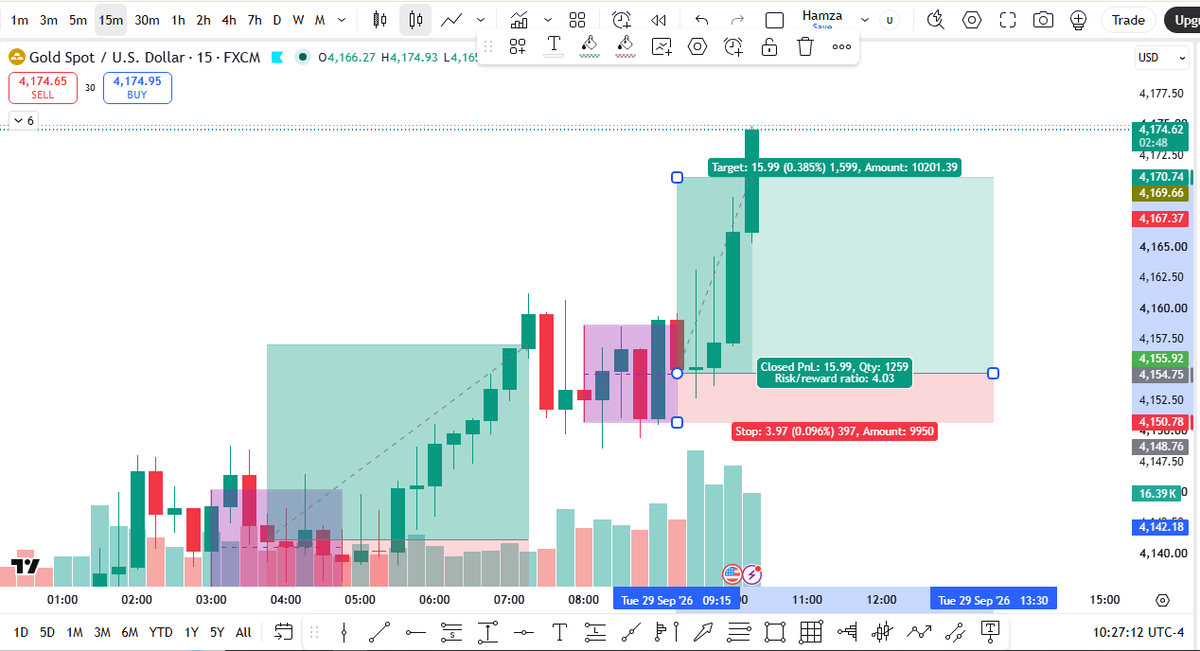This screenshot has width=1200, height=651.
Task: Switch to the YTD date range
Action: pyautogui.click(x=161, y=632)
